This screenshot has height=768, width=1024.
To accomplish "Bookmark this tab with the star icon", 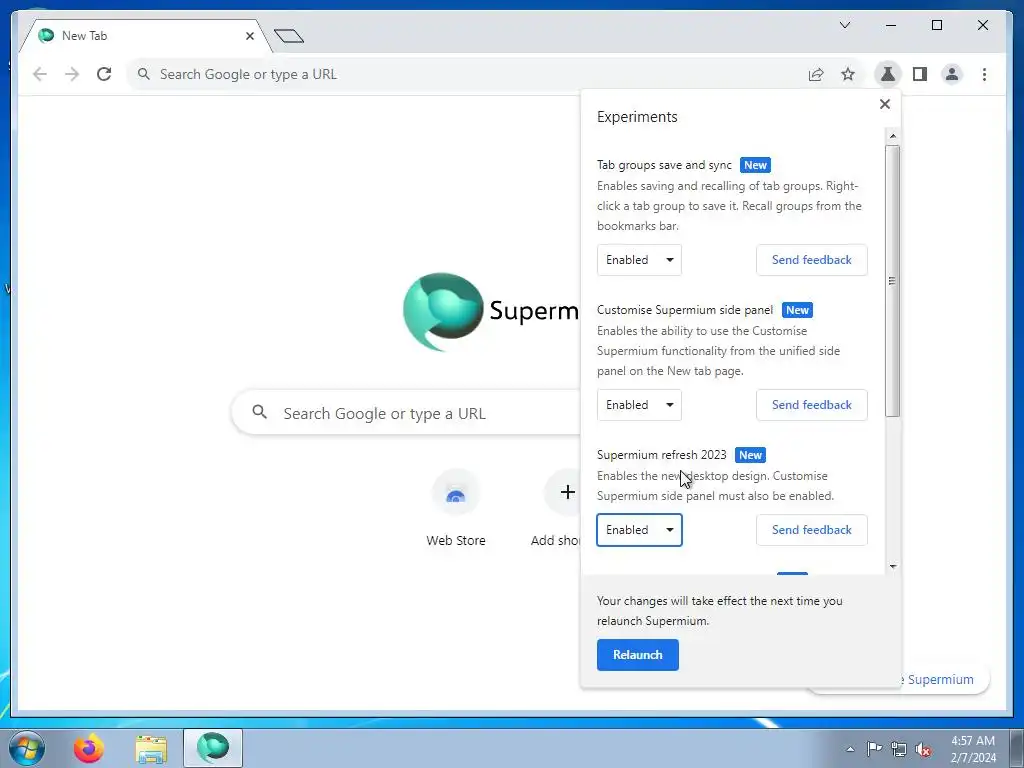I will click(x=848, y=74).
